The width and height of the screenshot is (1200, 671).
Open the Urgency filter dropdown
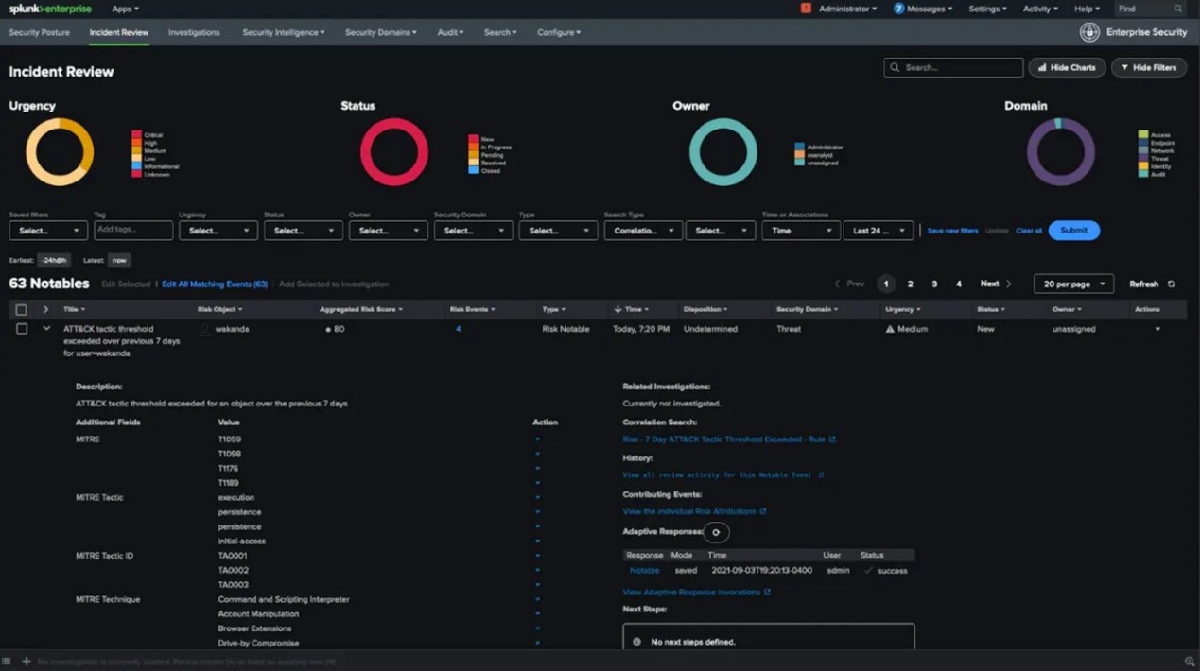point(218,230)
